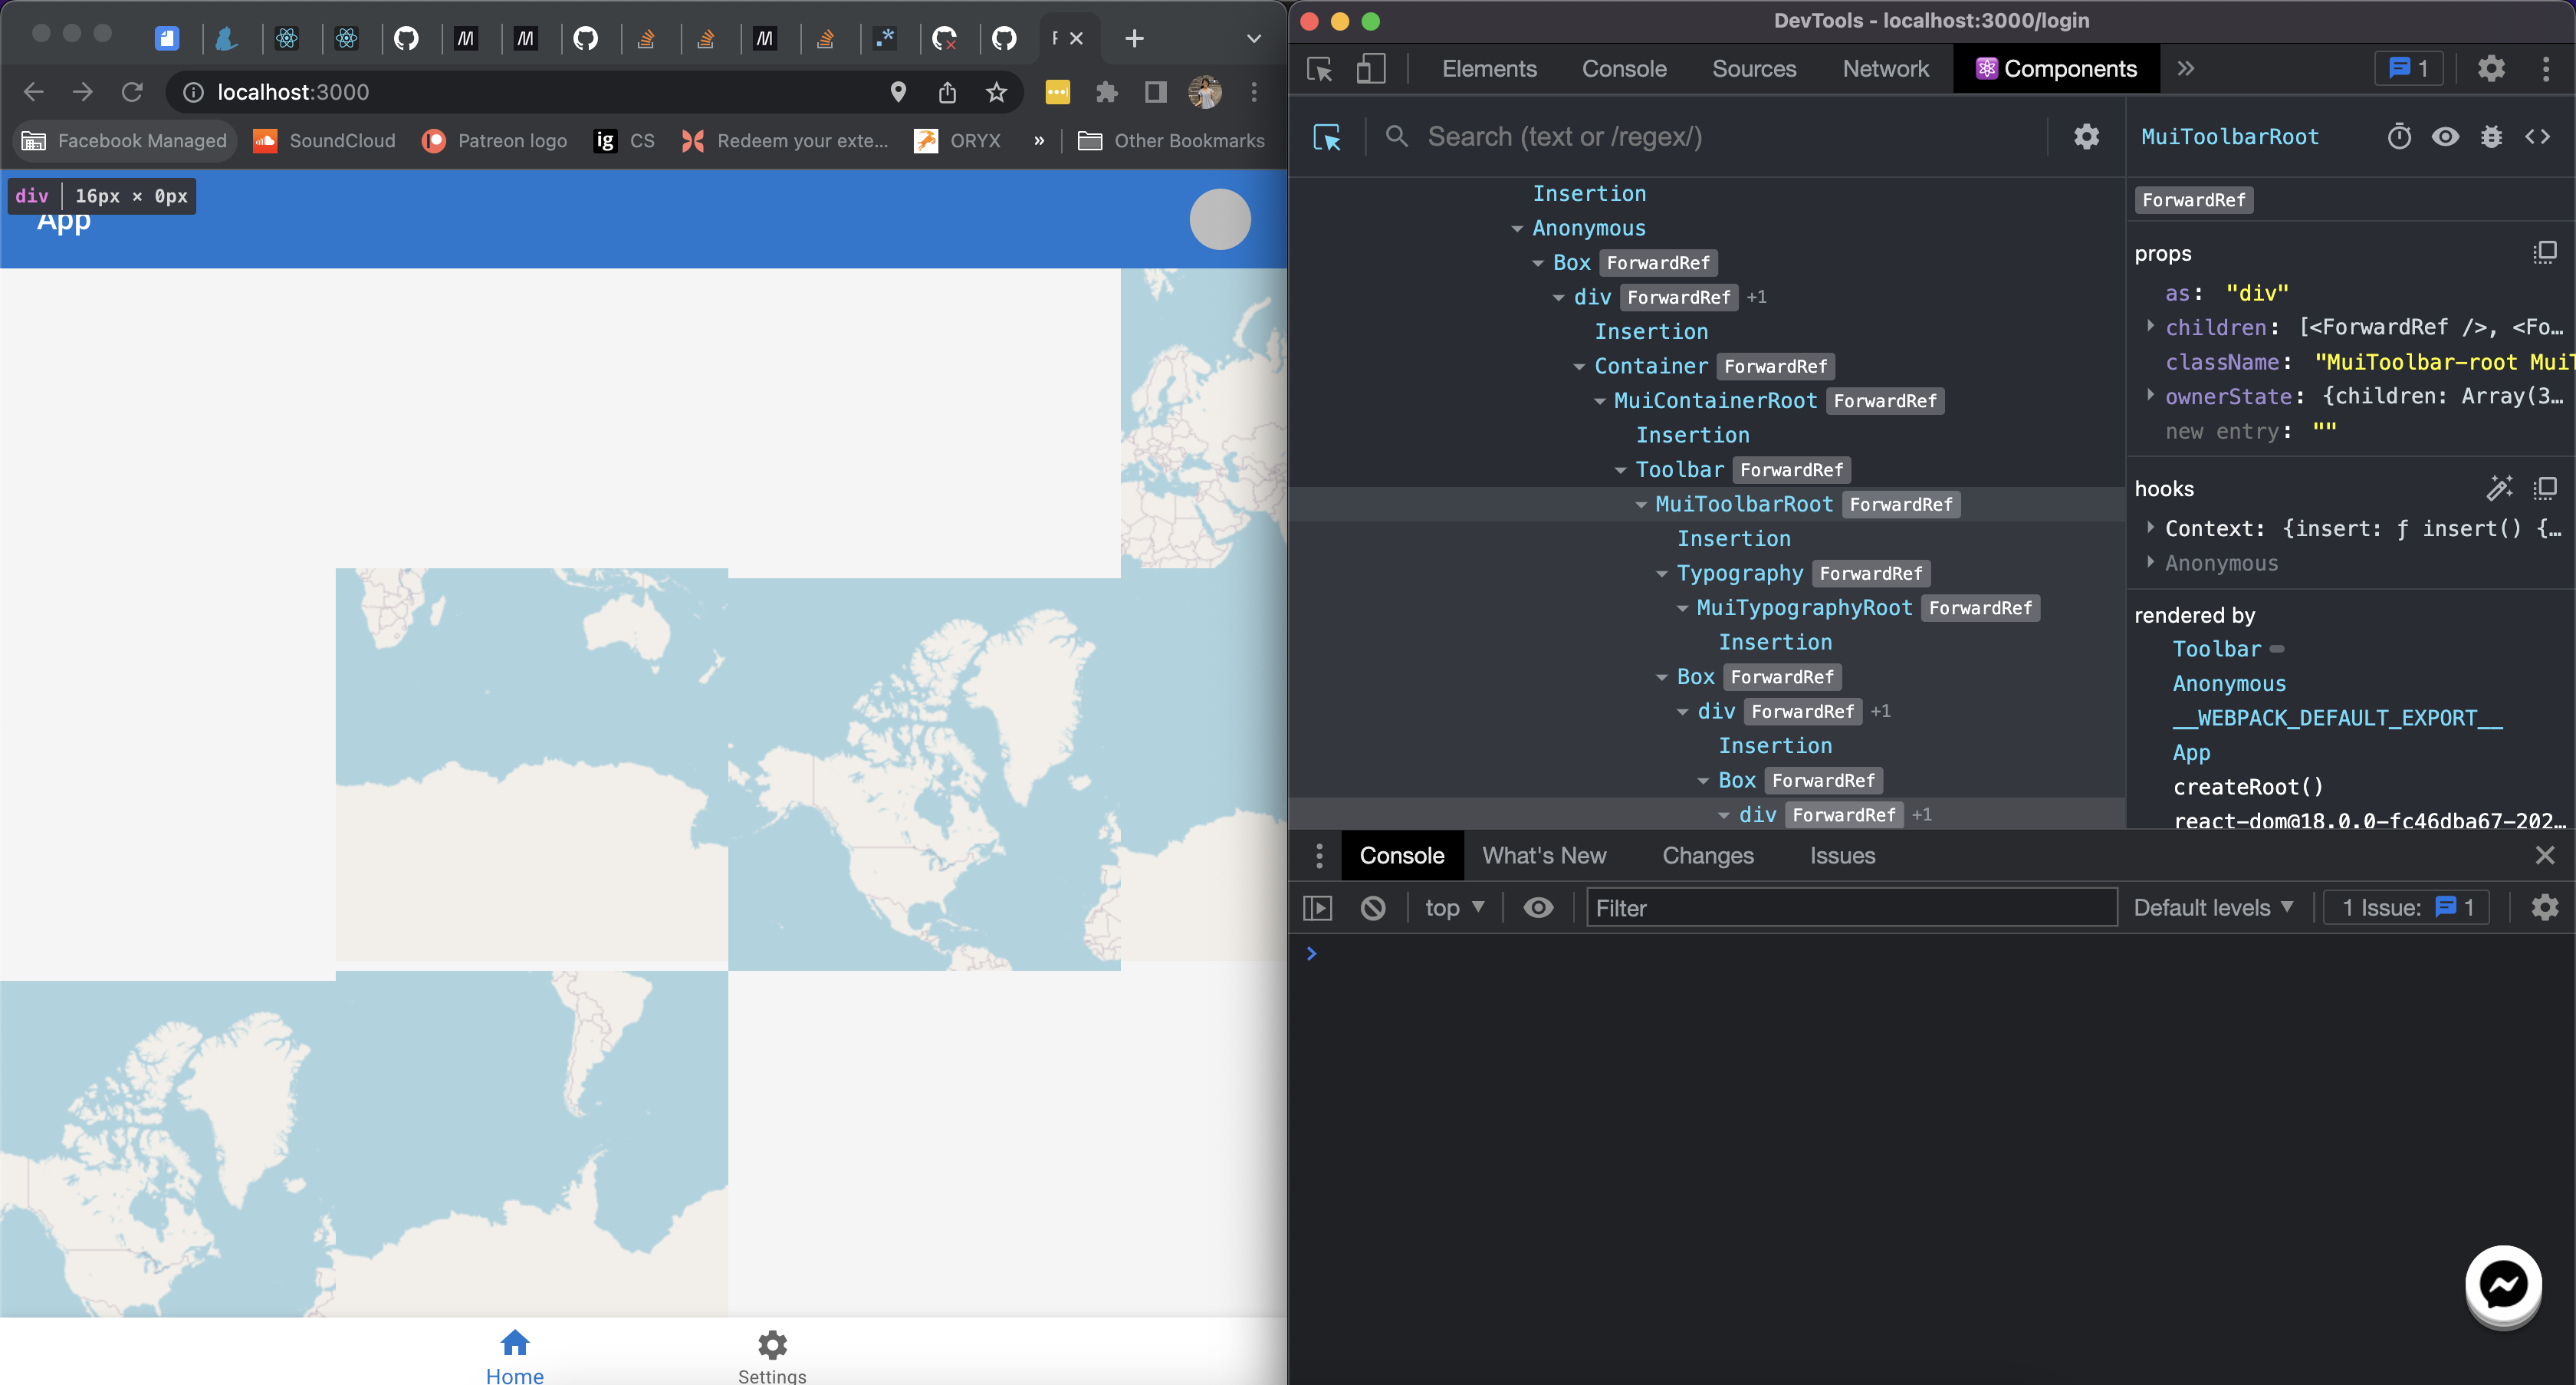The height and width of the screenshot is (1385, 2576).
Task: Click Toolbar in rendered by list
Action: pyautogui.click(x=2216, y=649)
